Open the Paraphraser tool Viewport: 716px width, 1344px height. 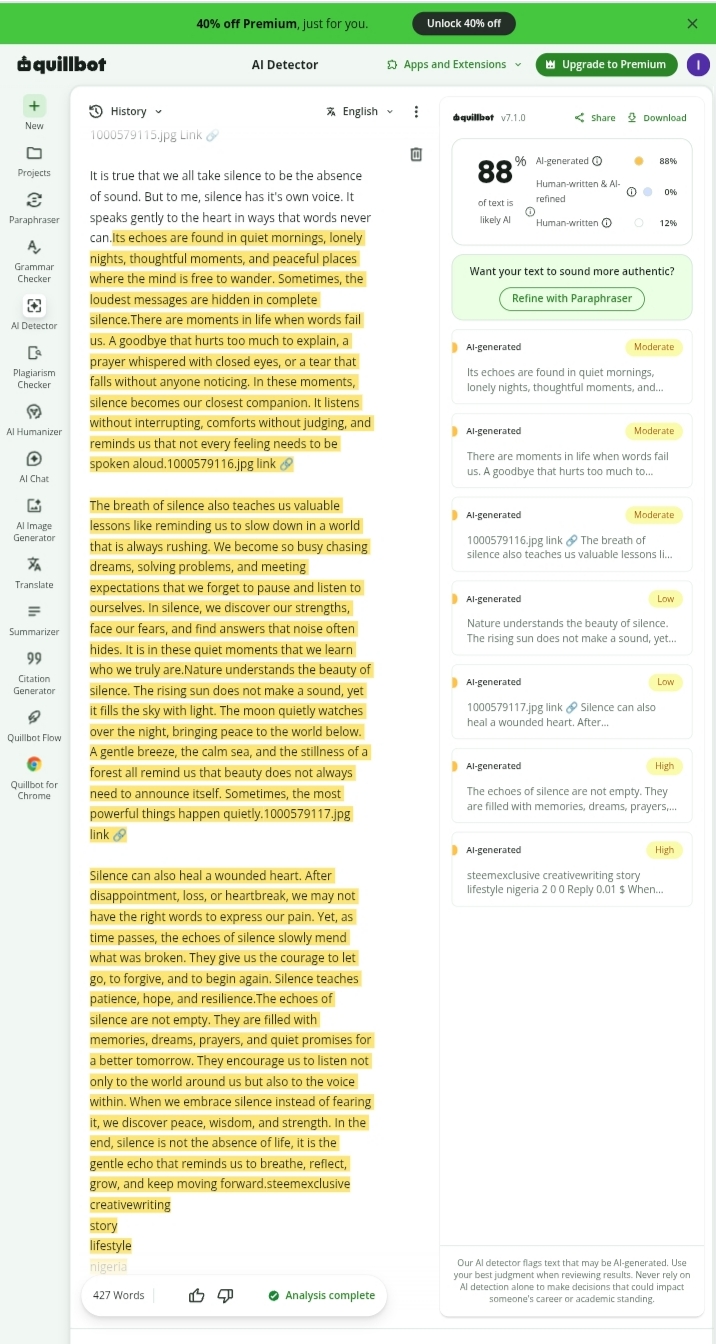(34, 207)
